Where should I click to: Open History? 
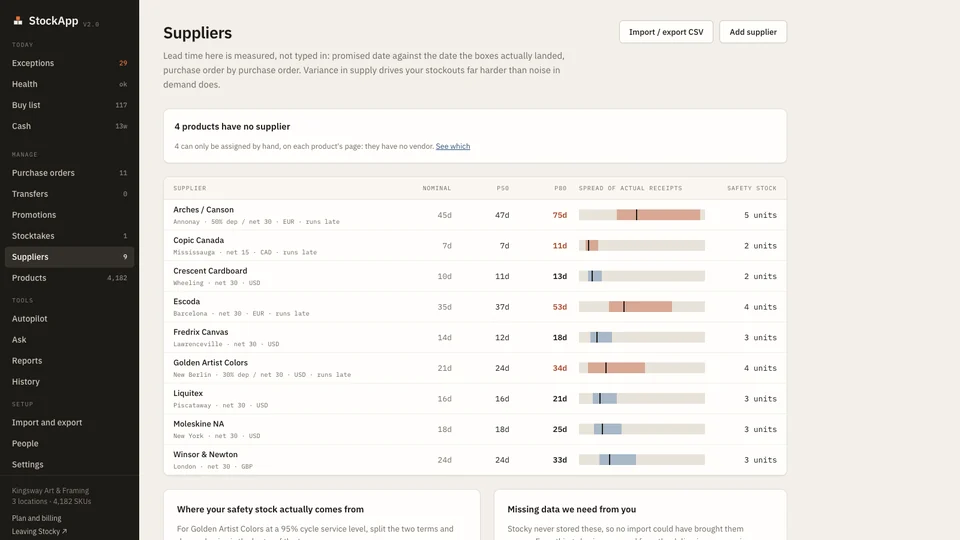(x=69, y=381)
